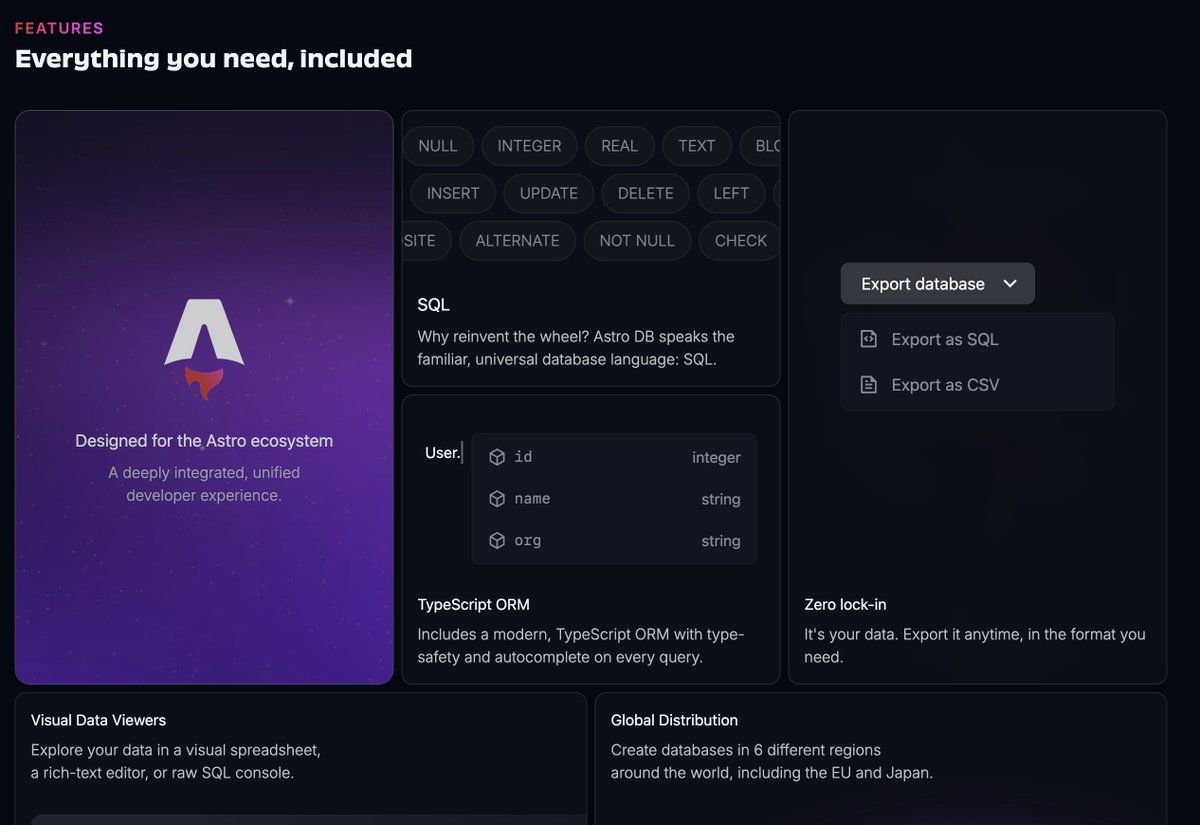This screenshot has height=825, width=1200.
Task: Click the code file icon for Export as SQL
Action: point(869,339)
